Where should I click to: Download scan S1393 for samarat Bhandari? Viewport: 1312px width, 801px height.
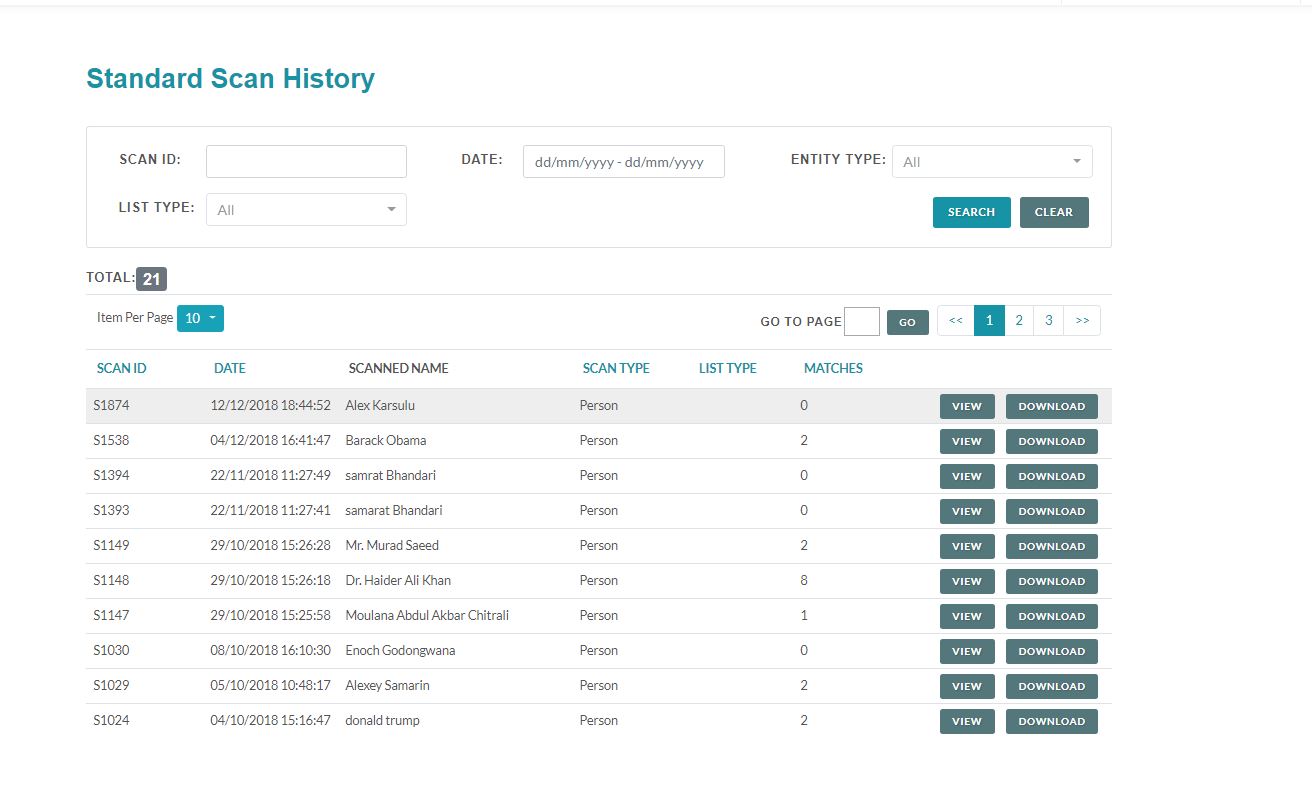pos(1051,511)
